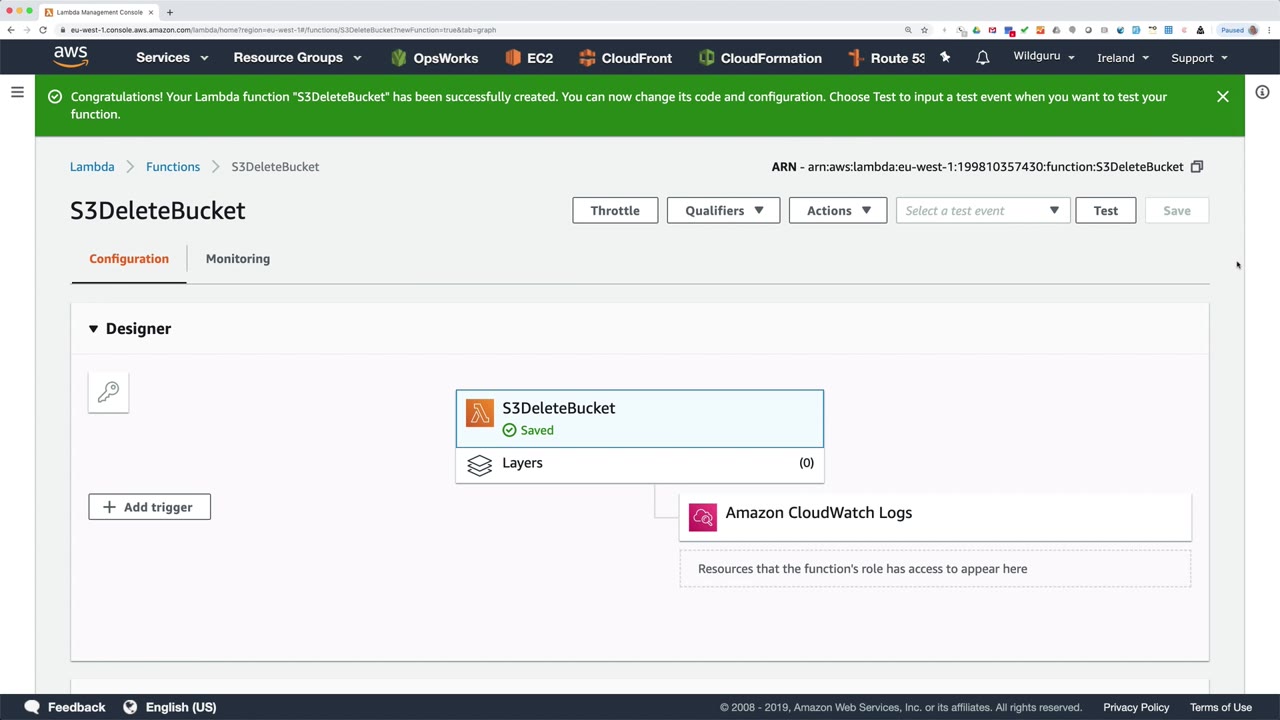This screenshot has width=1280, height=720.
Task: Click the Layers stack icon
Action: [480, 464]
